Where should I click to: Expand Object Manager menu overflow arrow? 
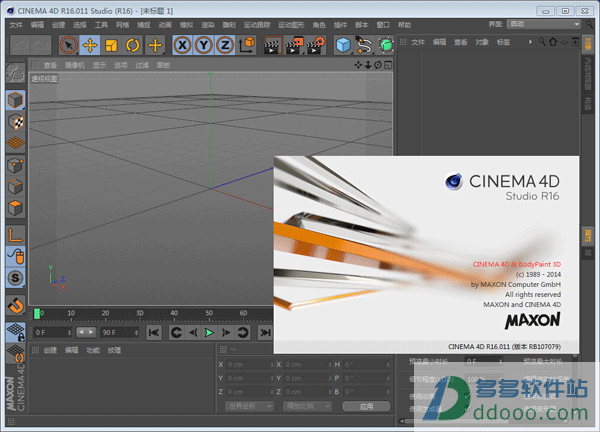[530, 42]
